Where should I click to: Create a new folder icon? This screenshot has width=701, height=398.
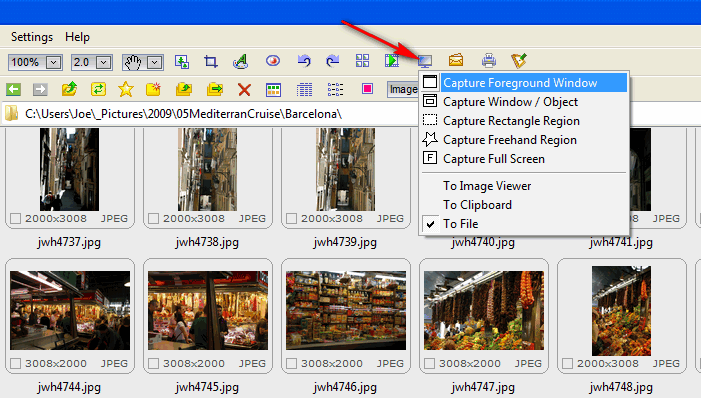(x=153, y=89)
